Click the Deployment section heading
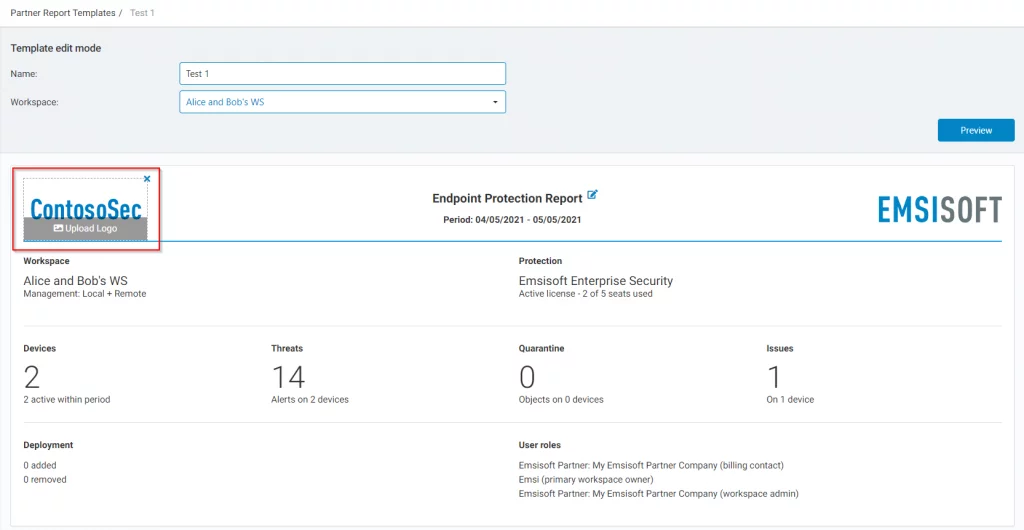The width and height of the screenshot is (1024, 530). (x=48, y=445)
